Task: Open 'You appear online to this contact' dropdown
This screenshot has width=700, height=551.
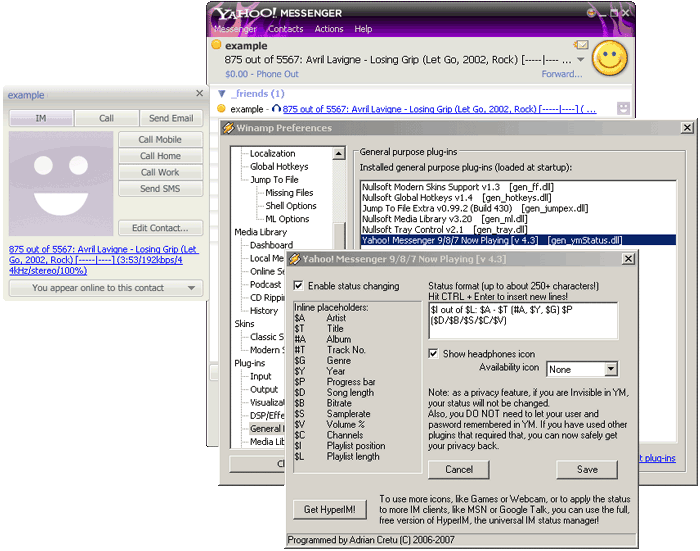Action: [104, 288]
